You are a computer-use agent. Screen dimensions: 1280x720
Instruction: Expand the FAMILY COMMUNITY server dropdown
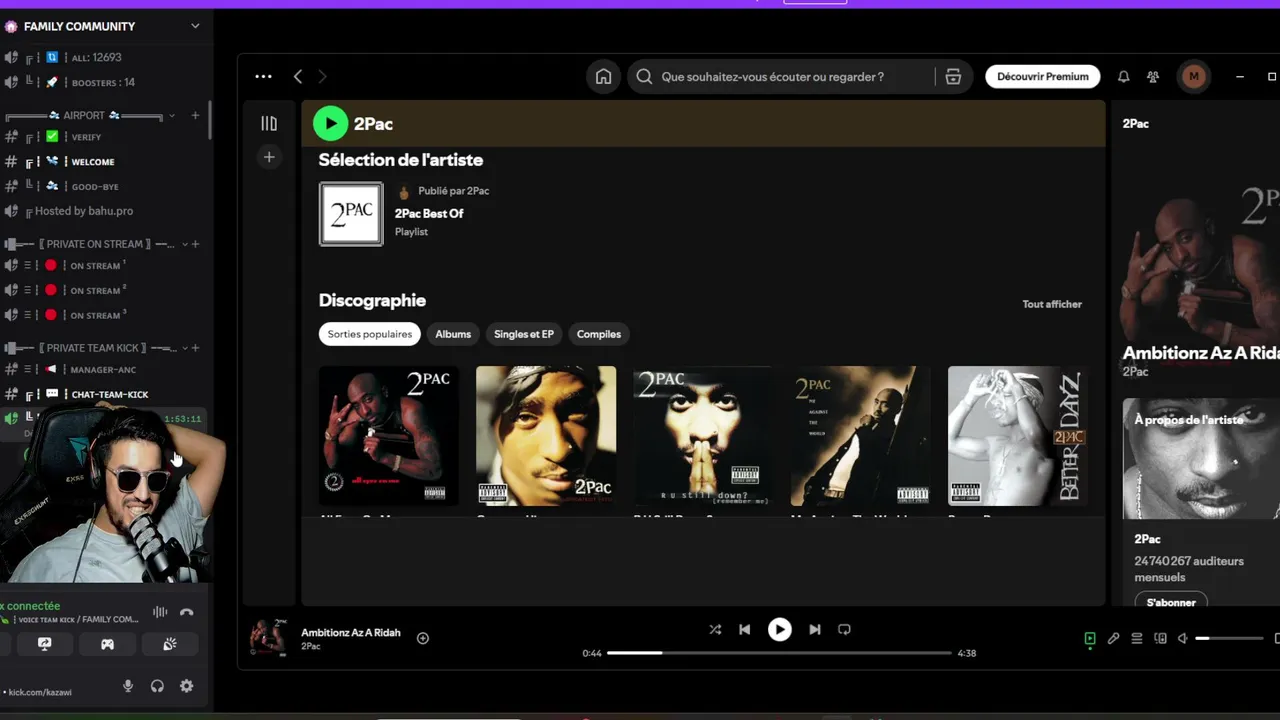[195, 26]
